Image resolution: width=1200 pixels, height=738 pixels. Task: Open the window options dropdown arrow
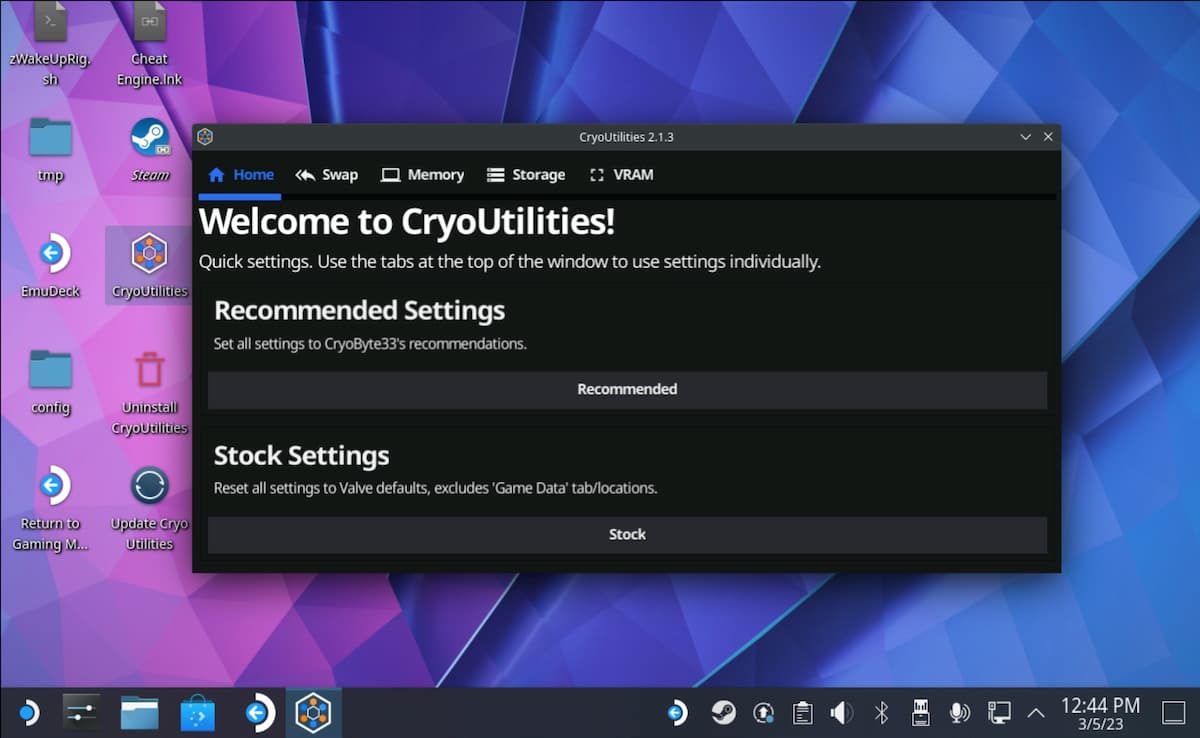(x=1025, y=136)
